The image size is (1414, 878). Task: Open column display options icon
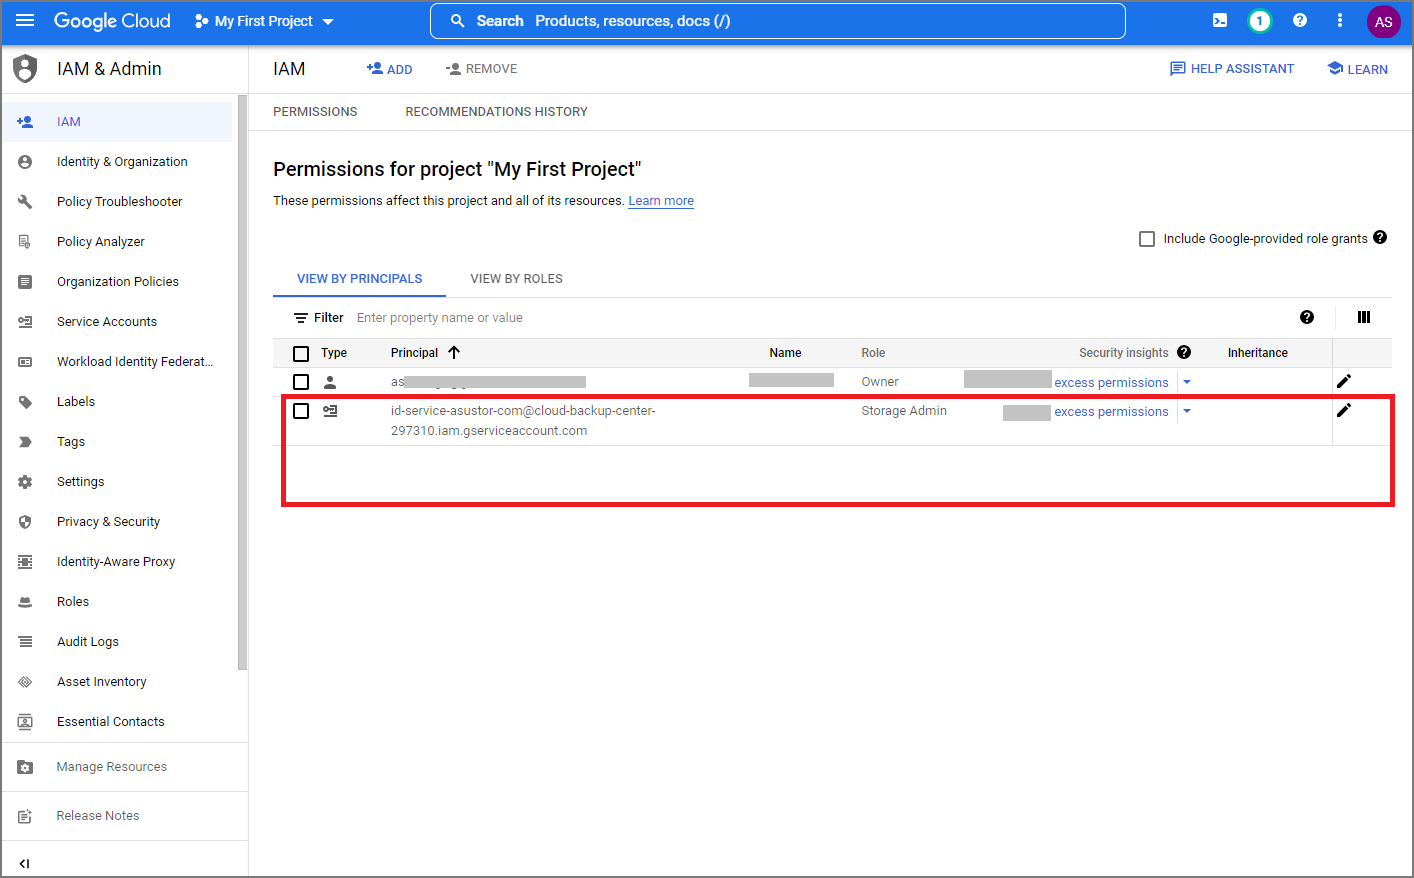click(x=1364, y=317)
